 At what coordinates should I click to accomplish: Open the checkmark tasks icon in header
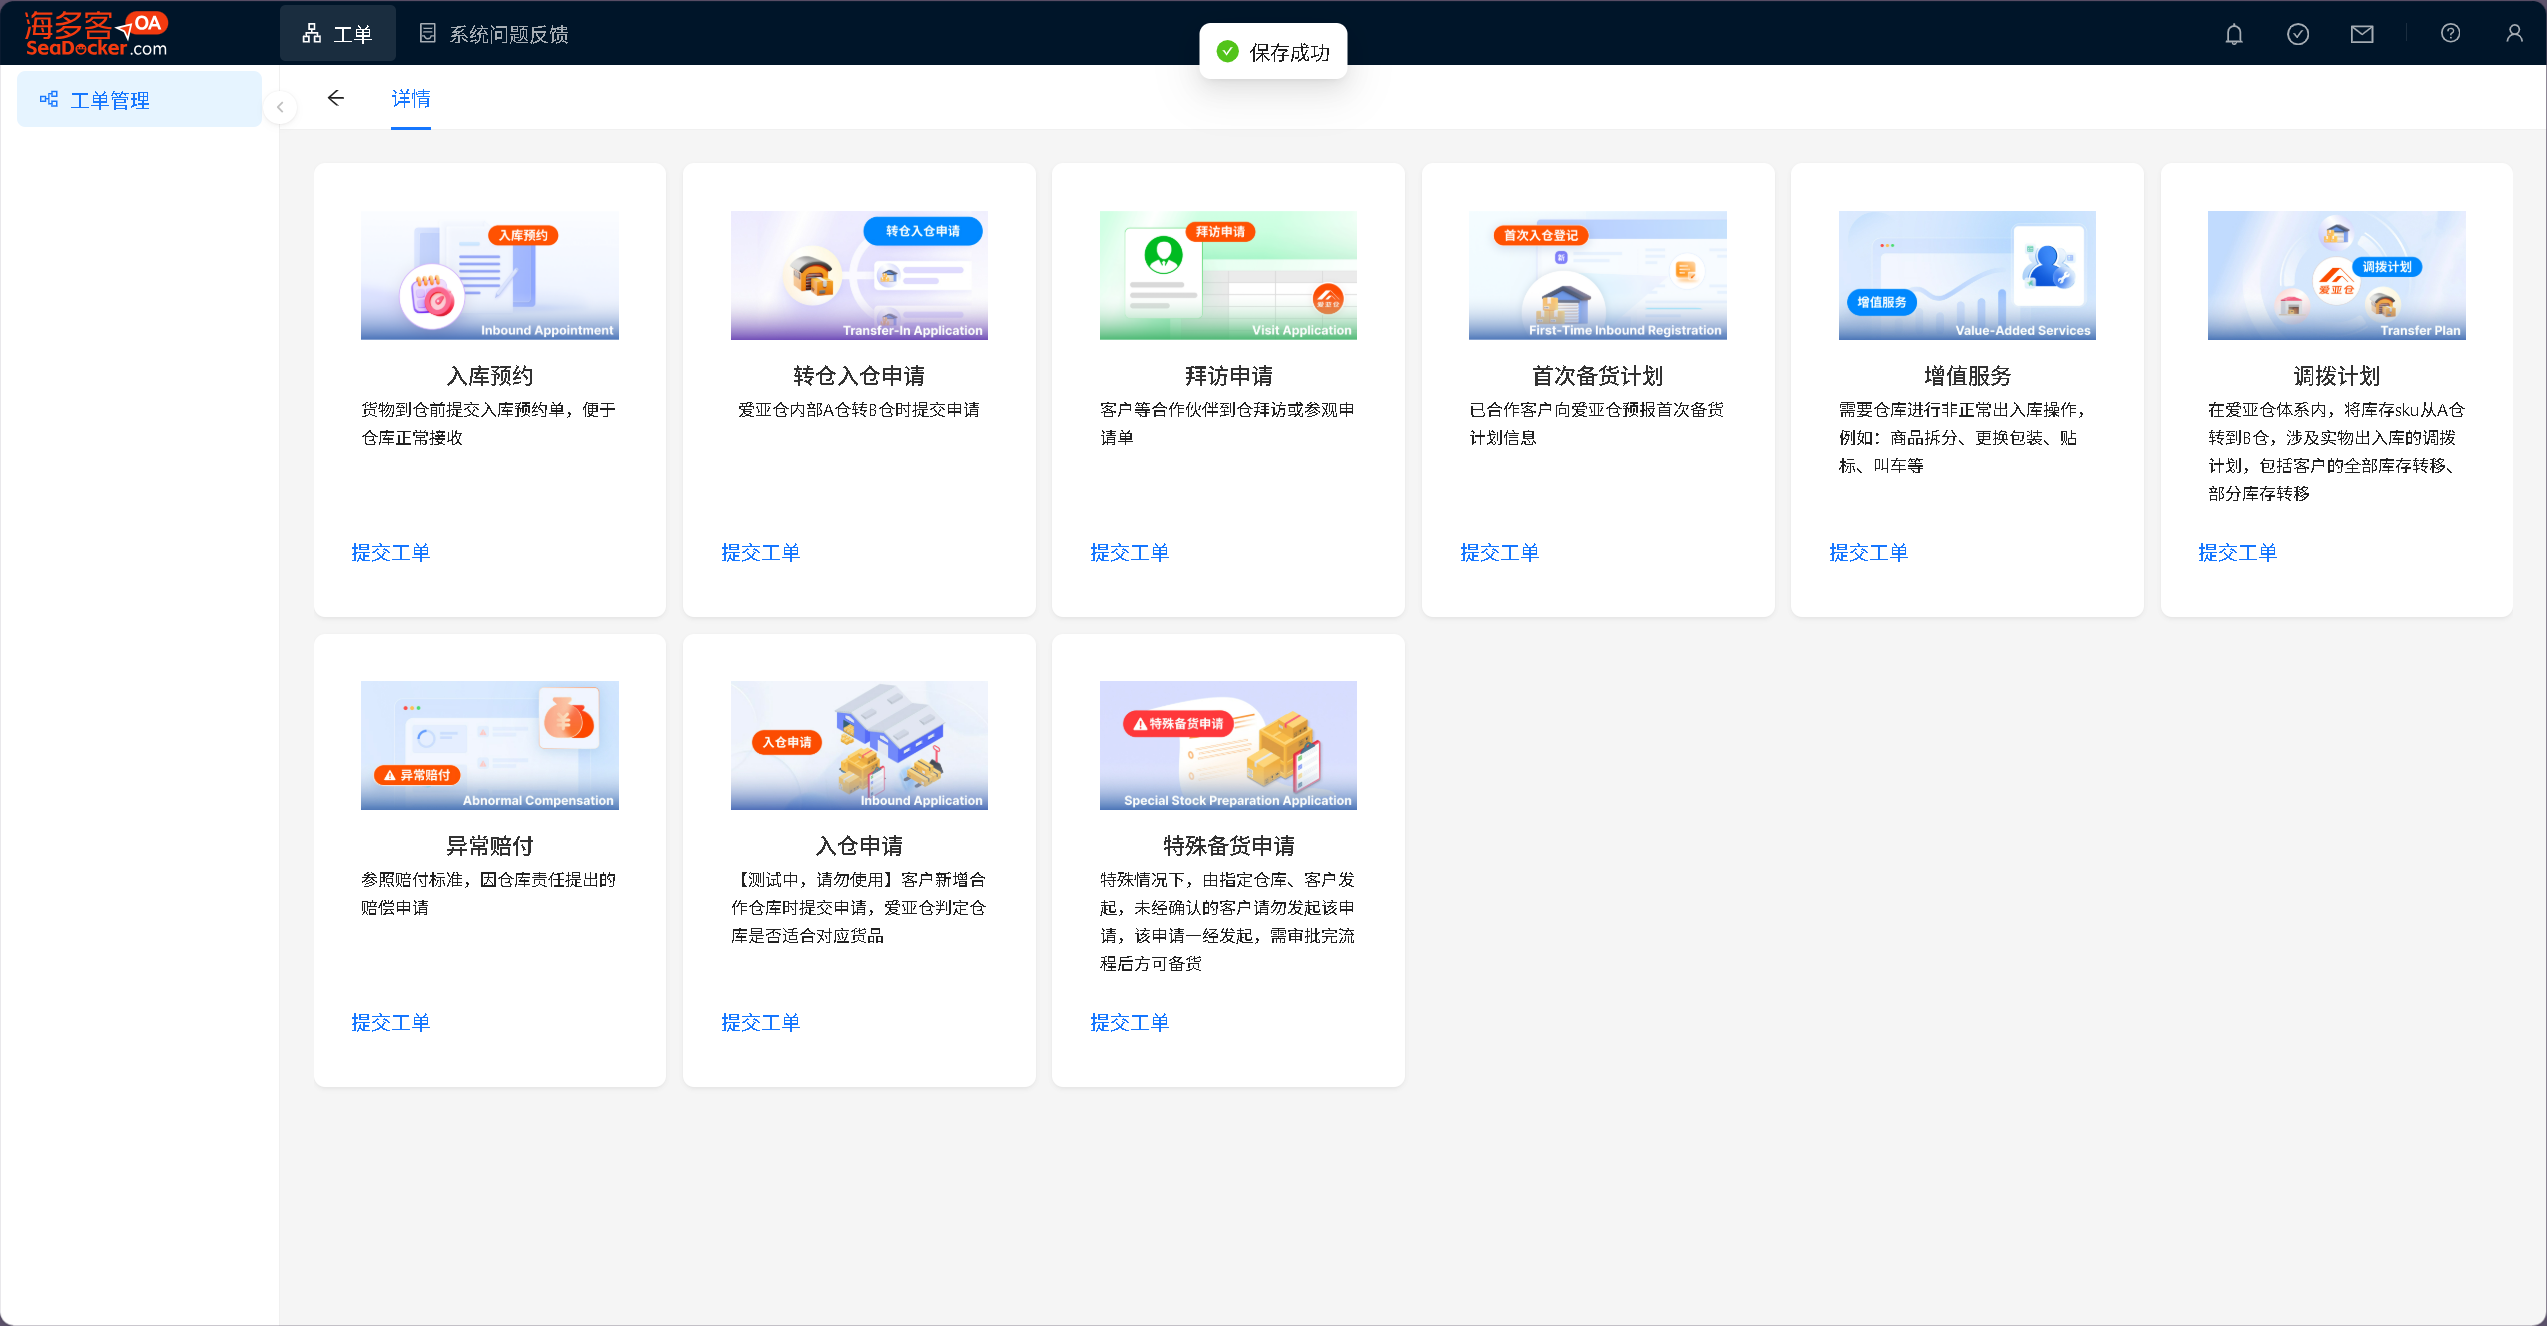pyautogui.click(x=2297, y=34)
